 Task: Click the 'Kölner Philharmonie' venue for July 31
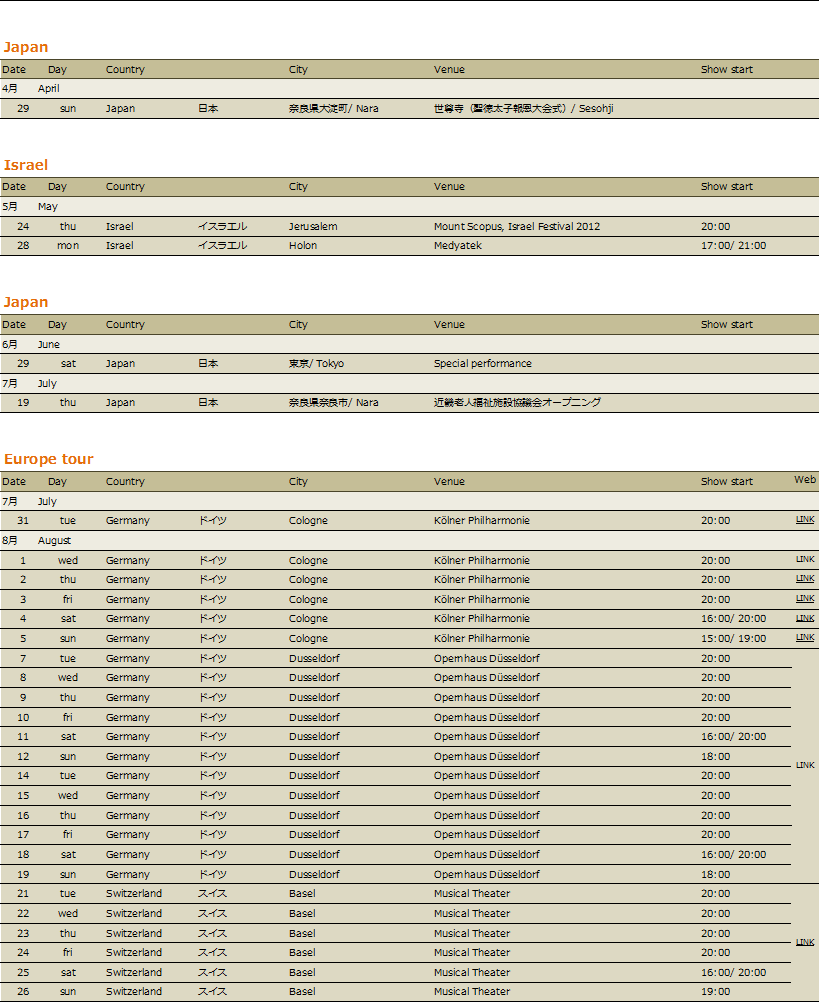tap(482, 521)
